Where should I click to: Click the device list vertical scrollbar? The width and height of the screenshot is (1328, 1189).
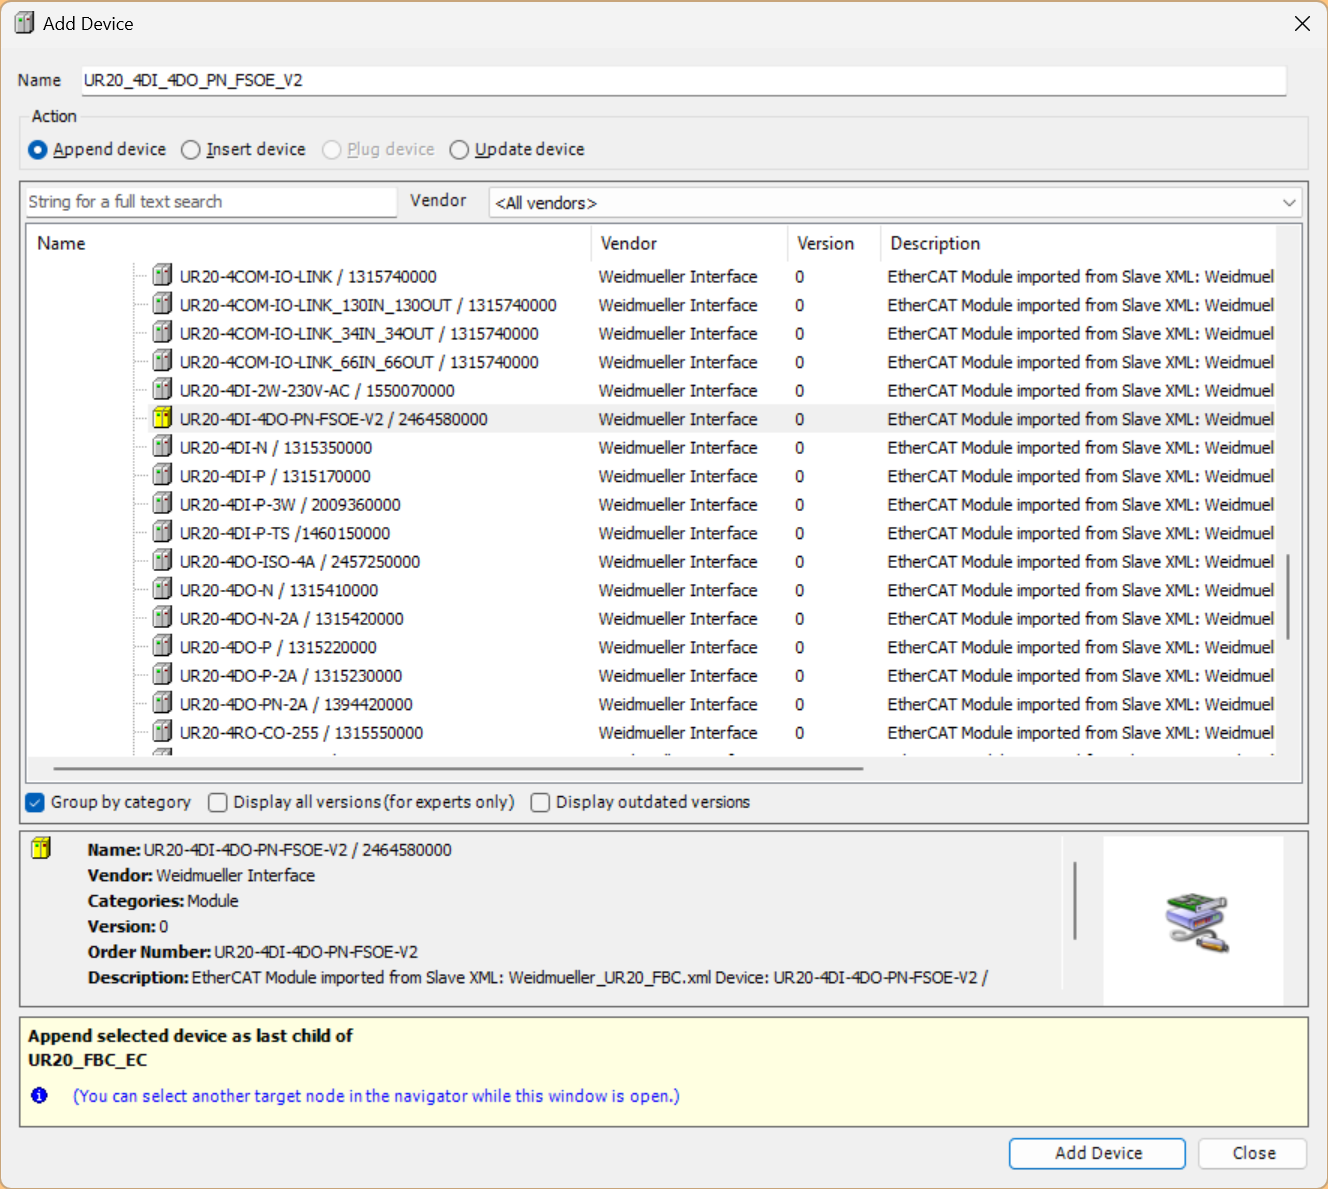tap(1288, 596)
